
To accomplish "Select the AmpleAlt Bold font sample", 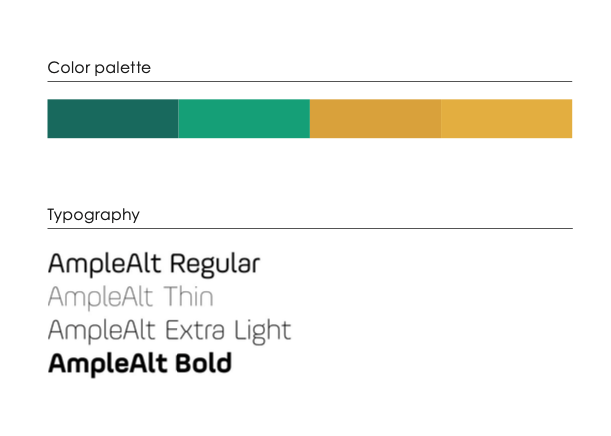I will pyautogui.click(x=139, y=363).
